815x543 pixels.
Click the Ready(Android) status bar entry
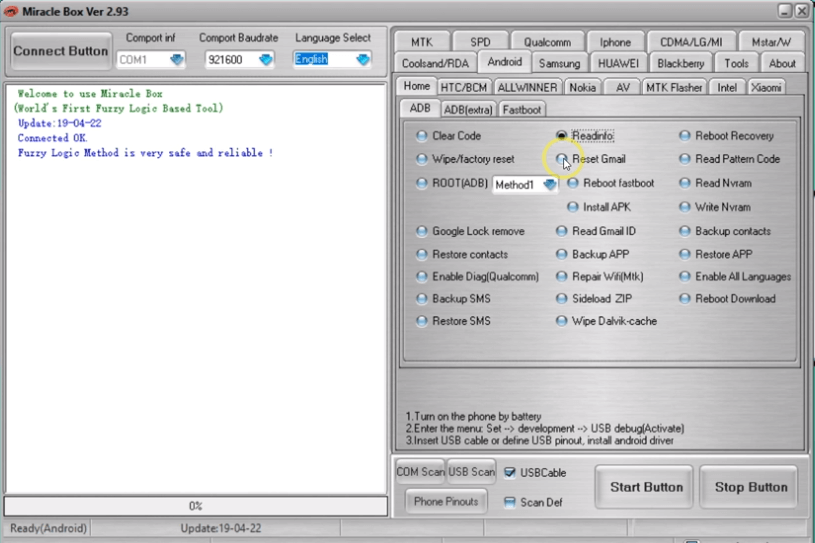[x=48, y=528]
